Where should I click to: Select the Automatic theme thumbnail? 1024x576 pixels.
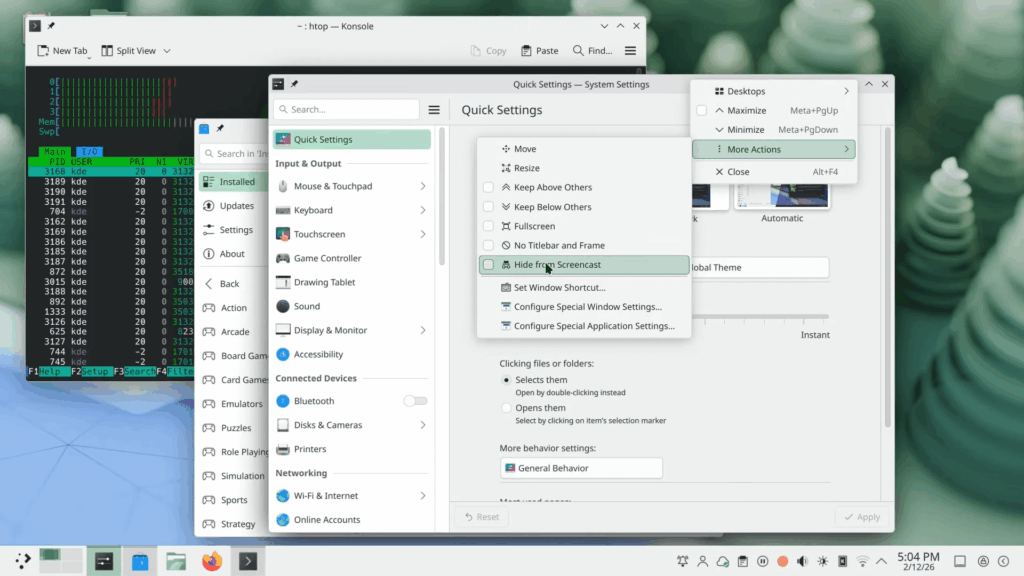click(x=782, y=196)
